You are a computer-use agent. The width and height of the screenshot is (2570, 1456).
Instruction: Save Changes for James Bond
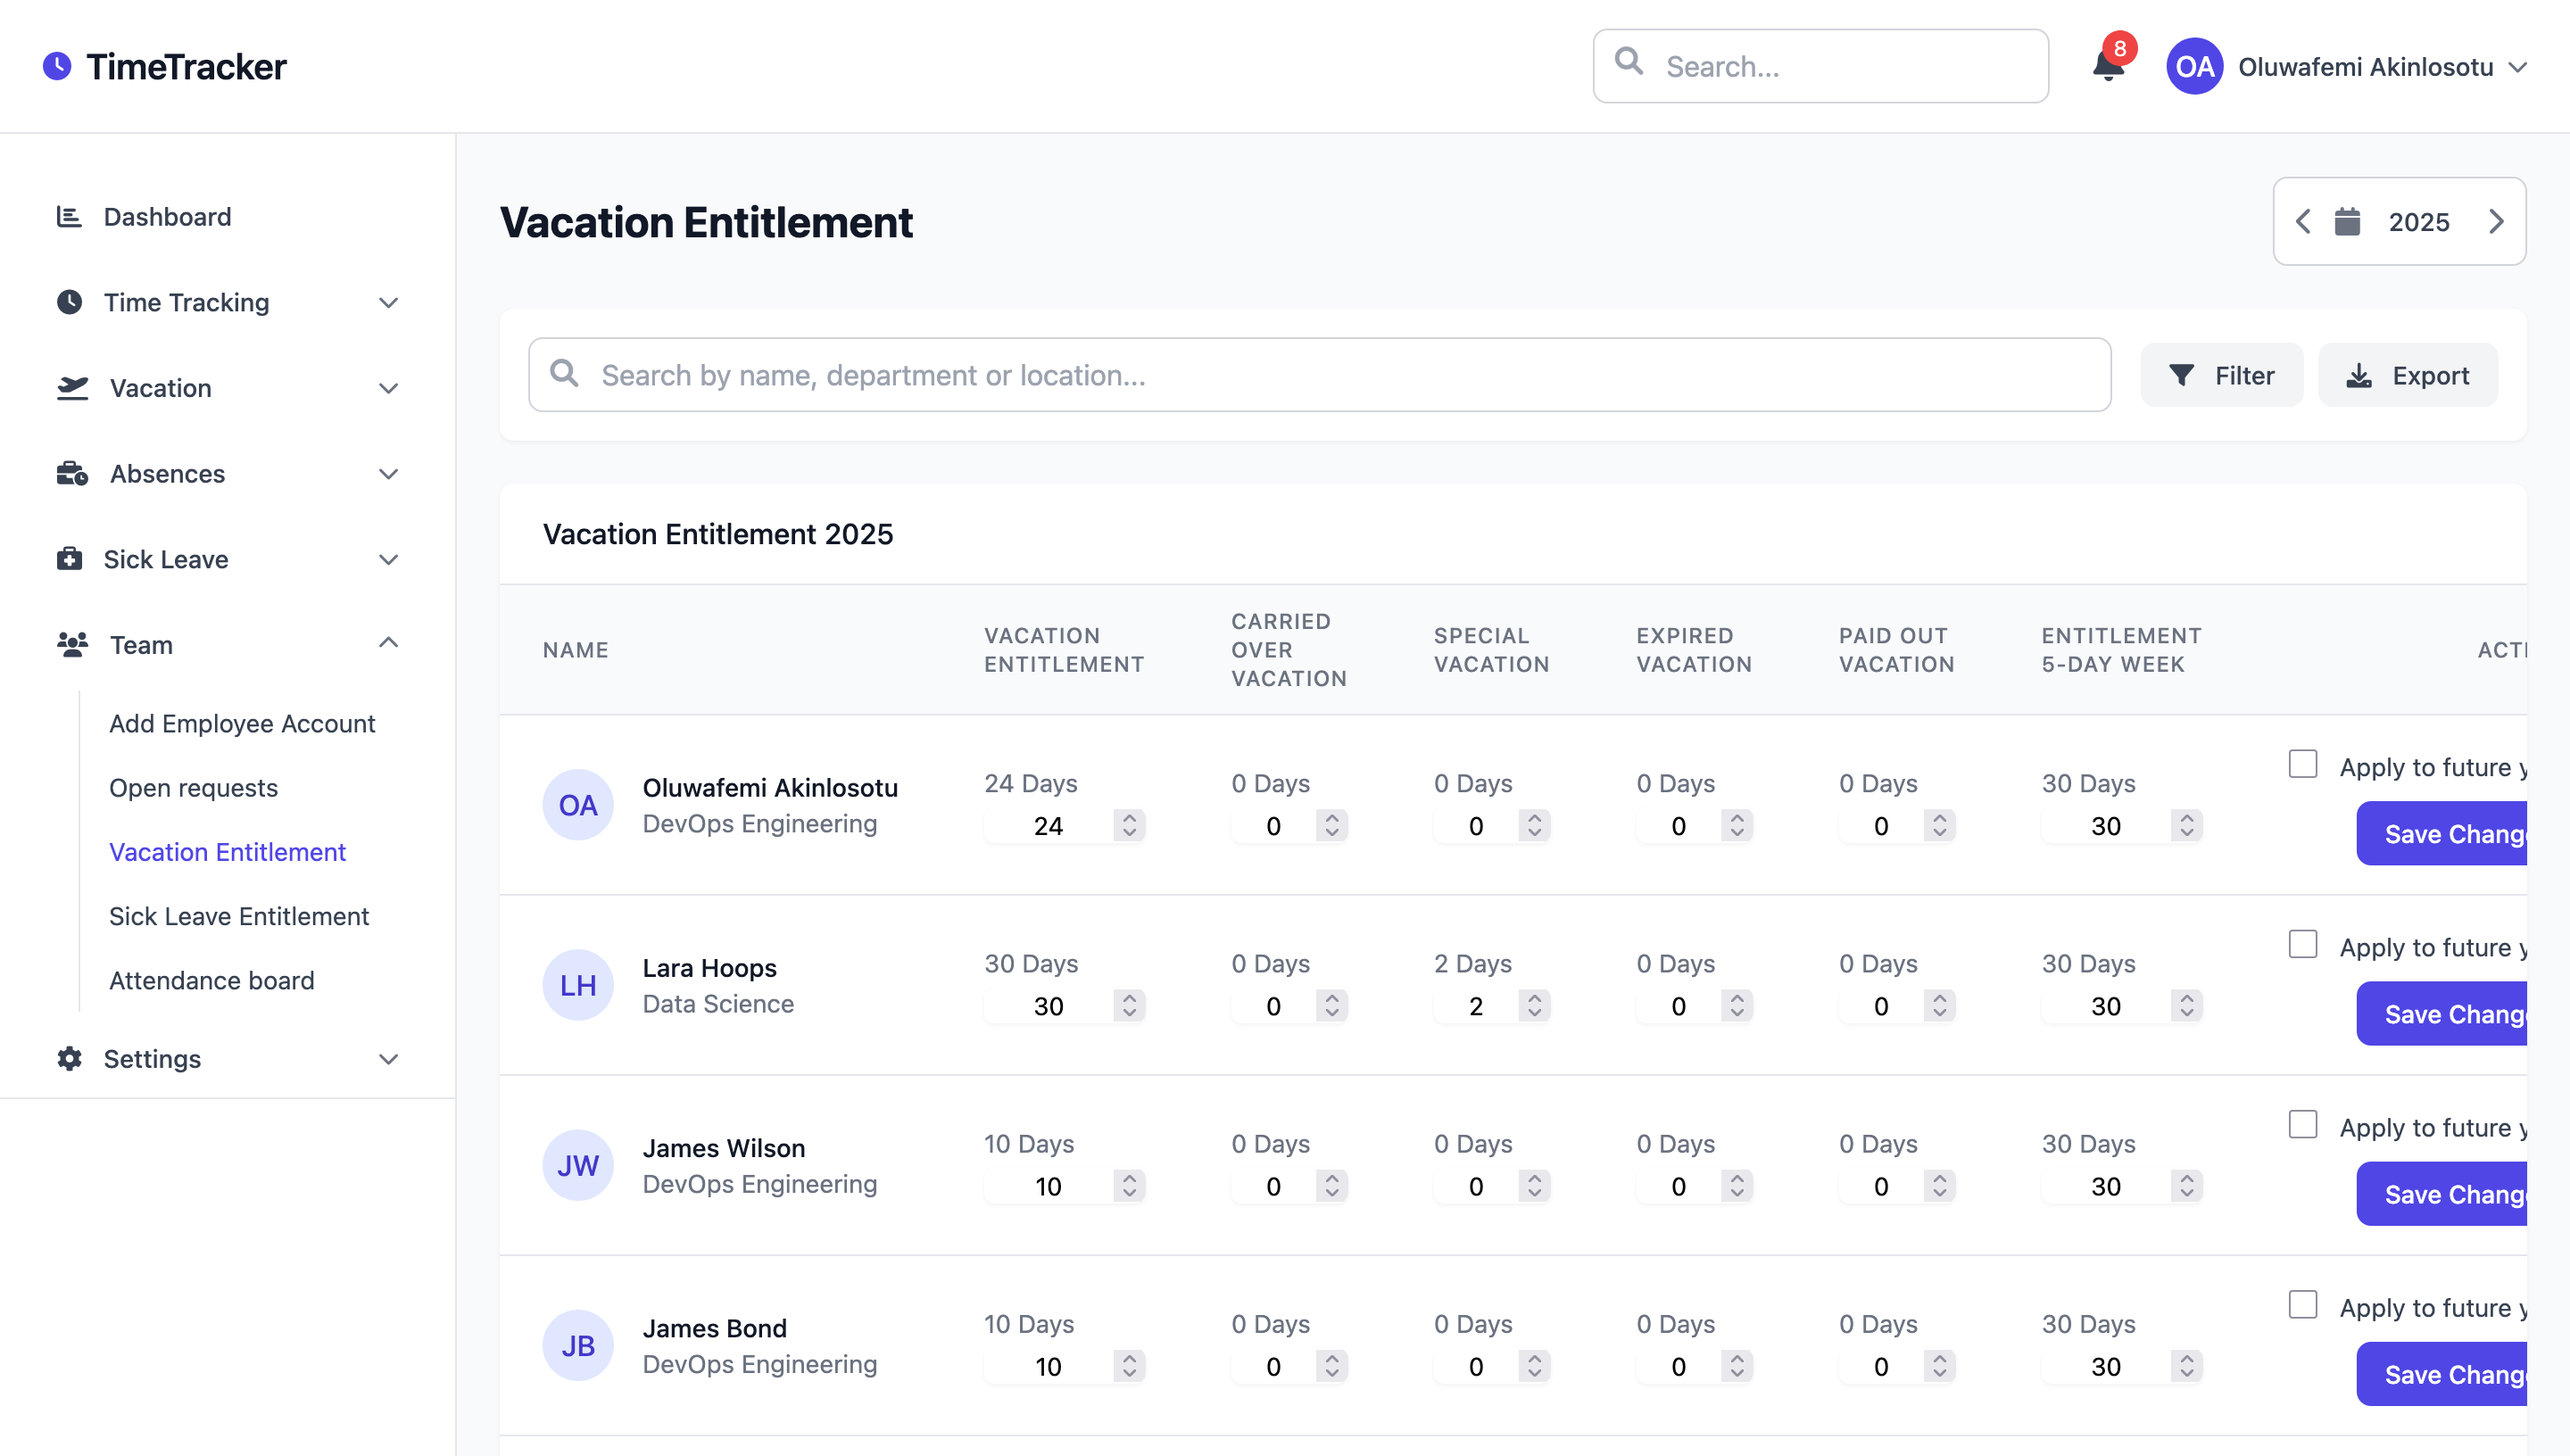2442,1373
